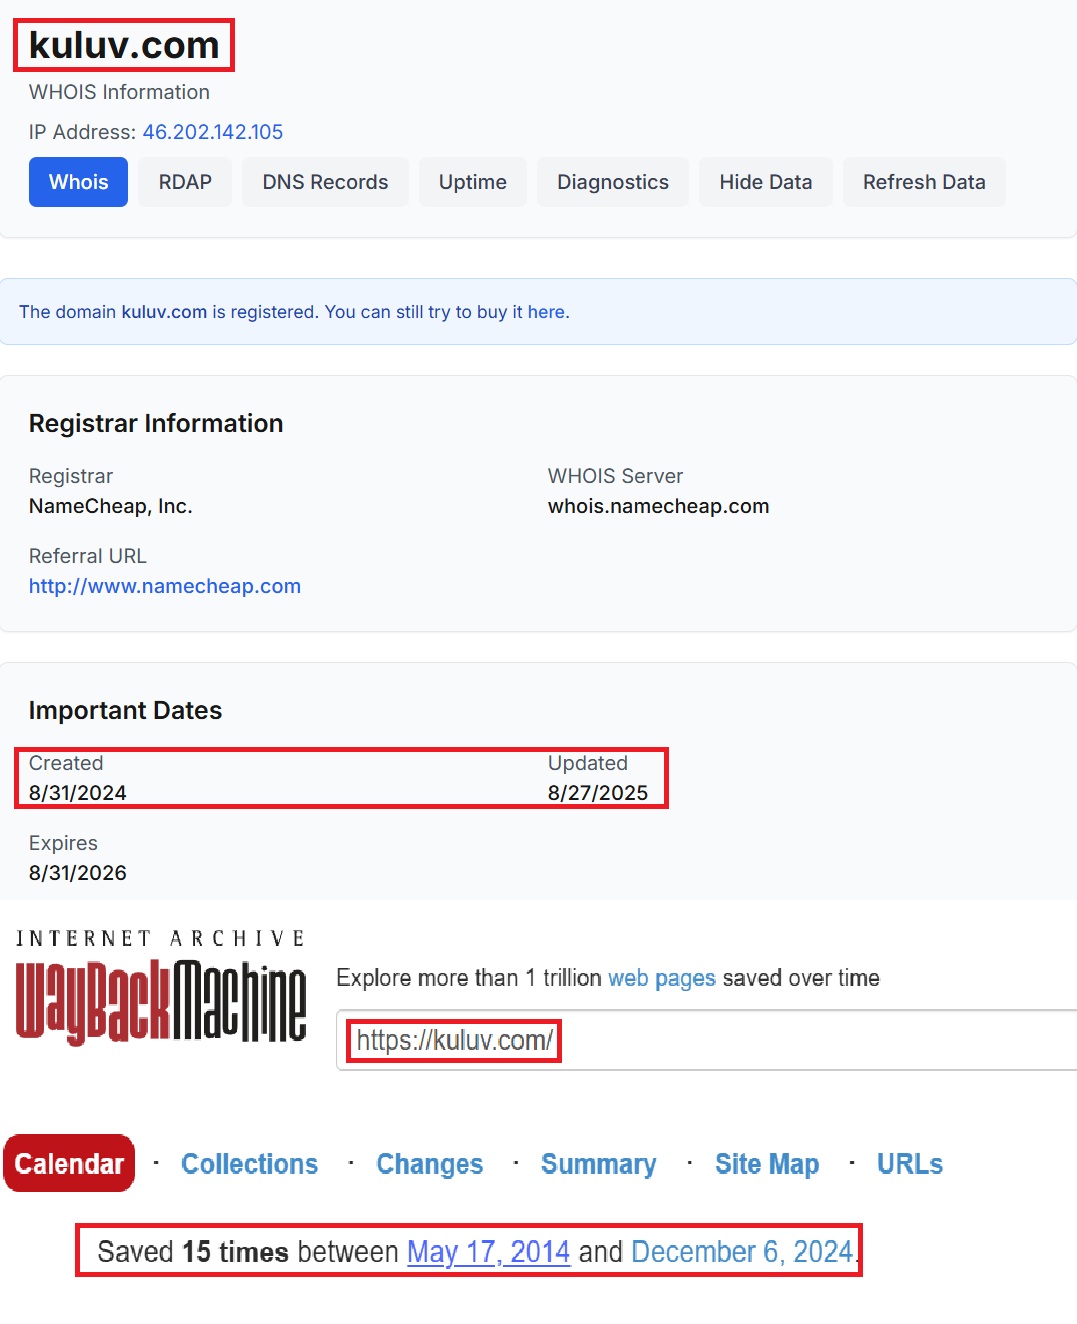Click the kuluv.com link in the notice
The image size is (1077, 1324).
[x=164, y=312]
